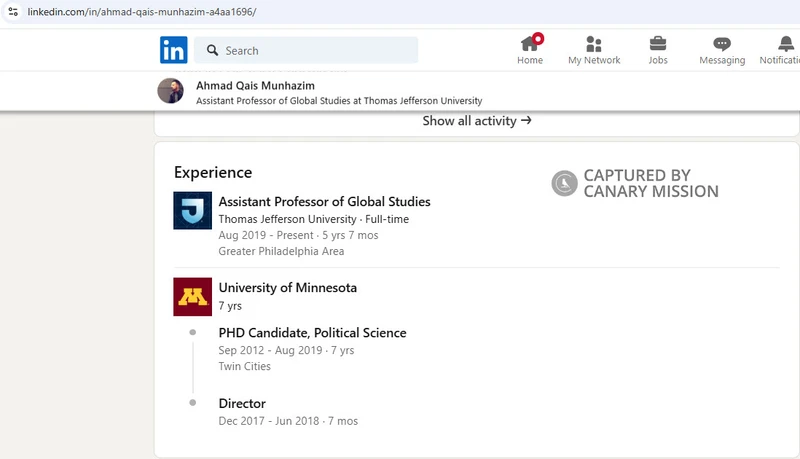Click 'Twin Cities' location text

(x=244, y=366)
